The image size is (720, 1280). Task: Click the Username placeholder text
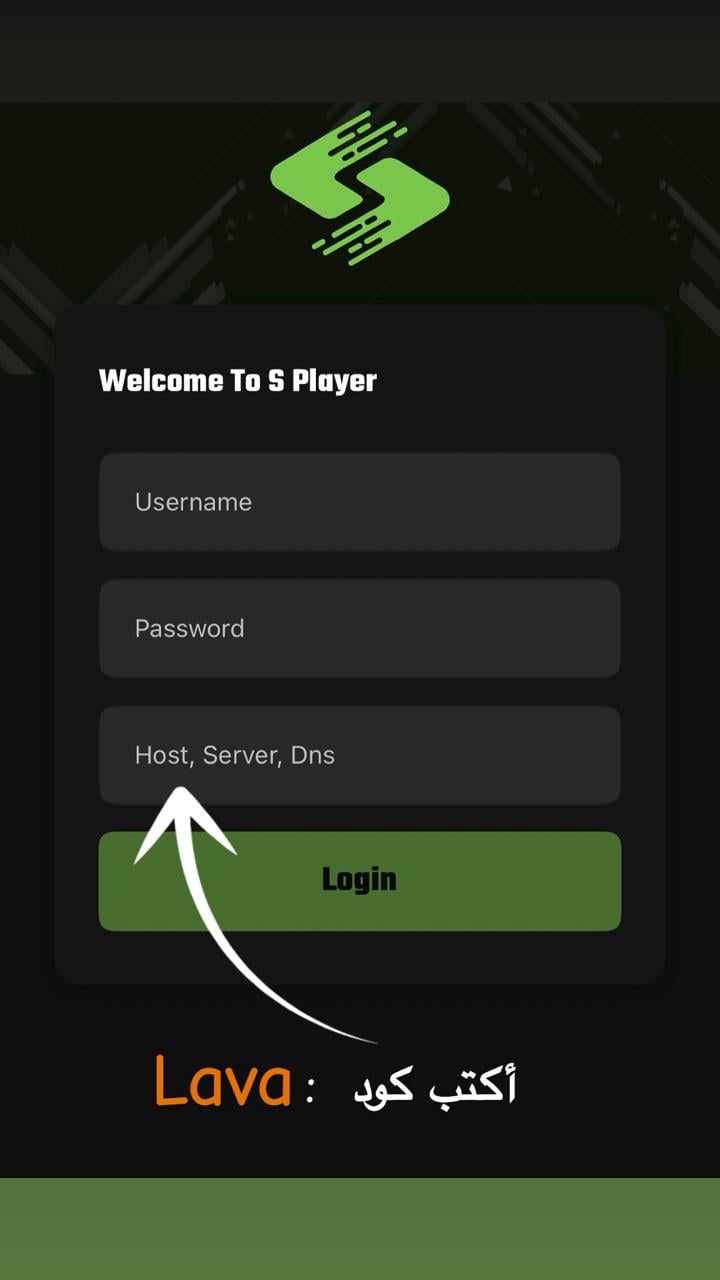coord(193,502)
